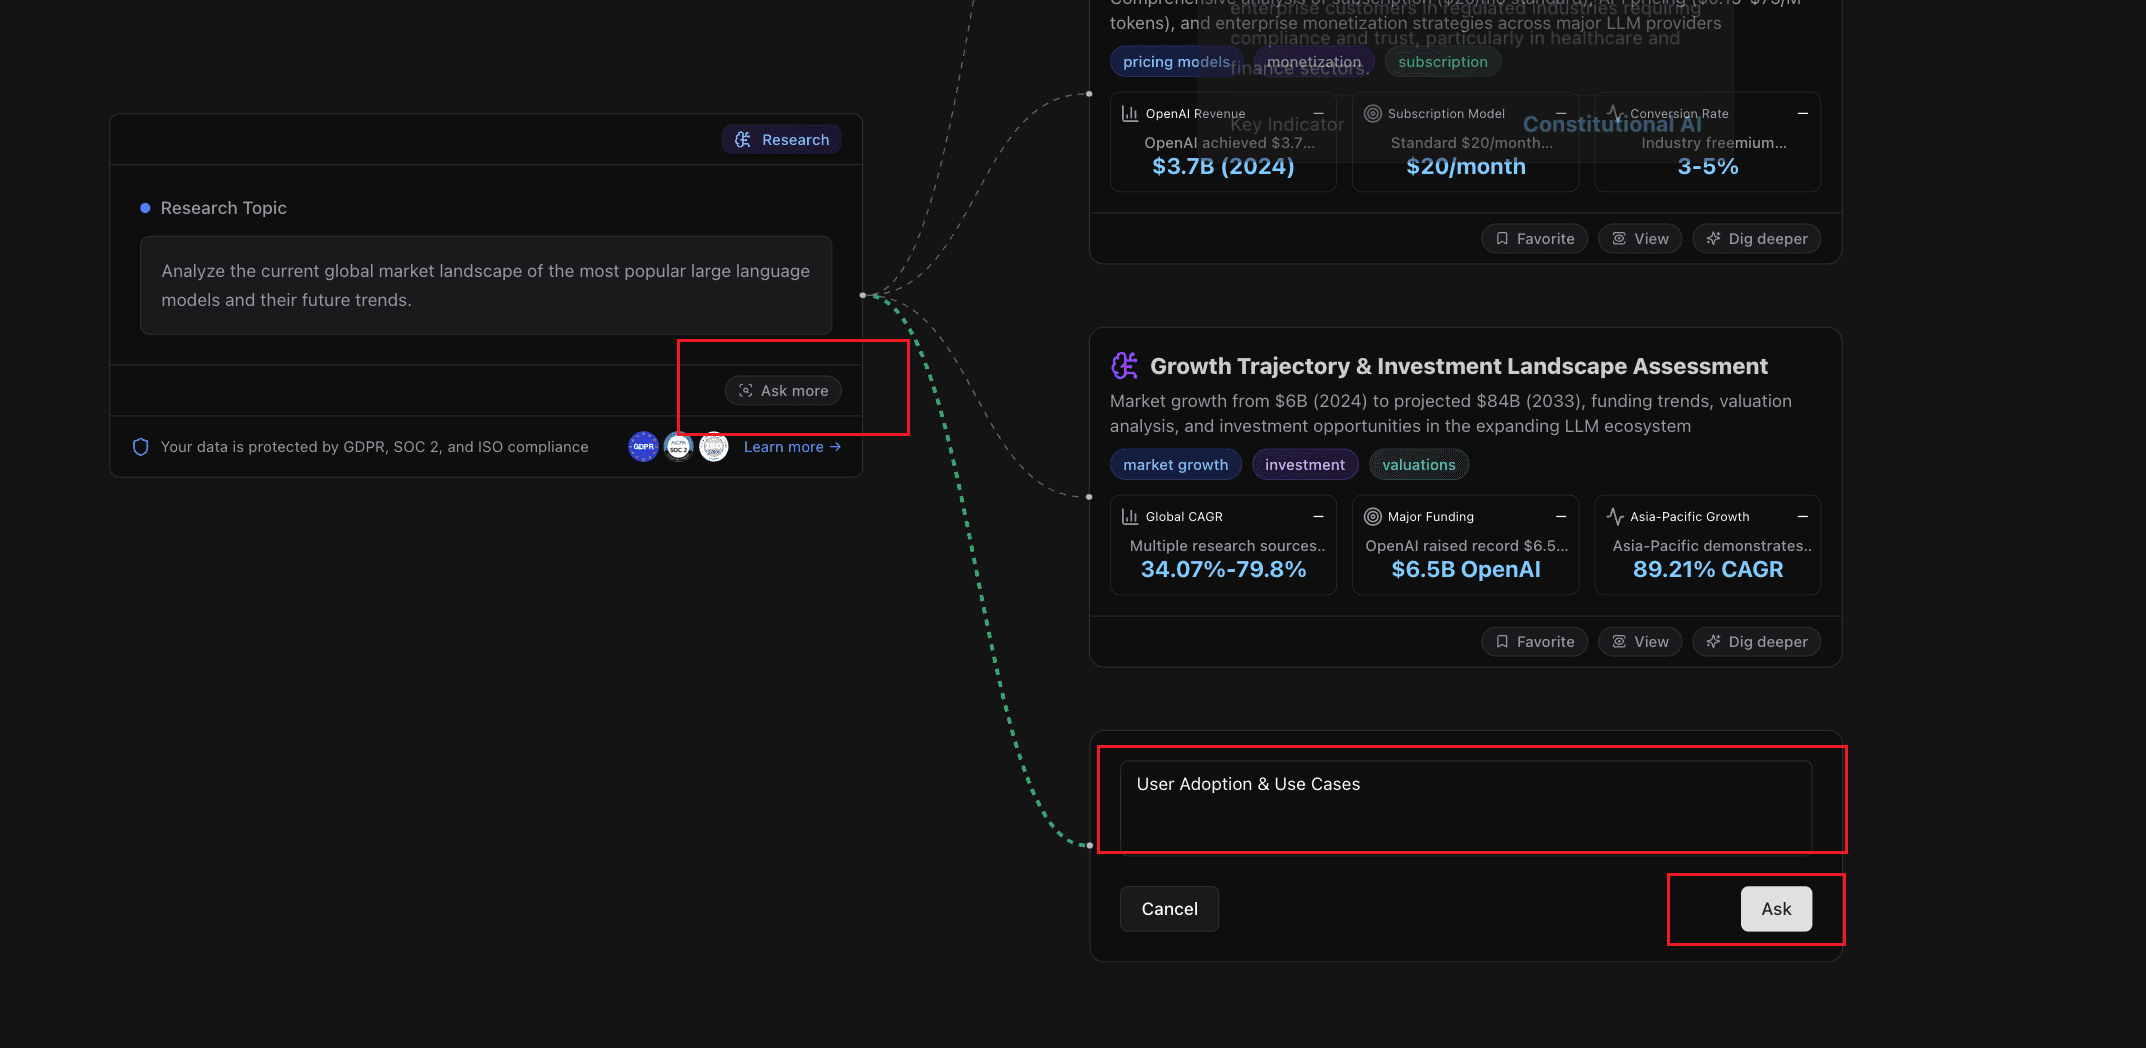Select the valuations tag
Image resolution: width=2146 pixels, height=1048 pixels.
click(1419, 465)
